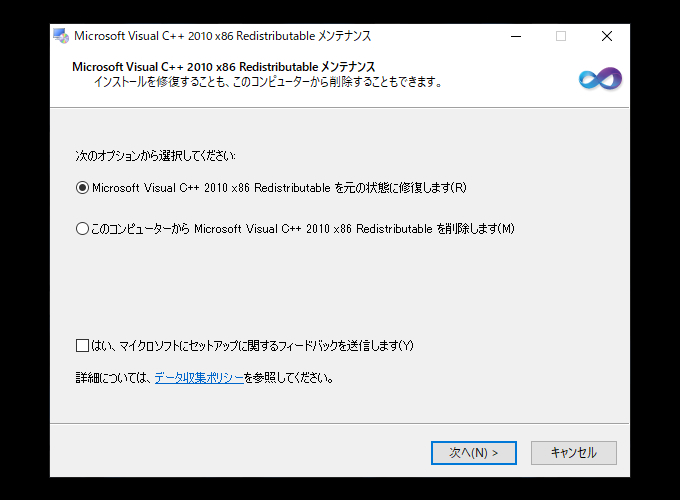Click the 次のオプションから選択してください text
680x500 pixels.
(156, 155)
